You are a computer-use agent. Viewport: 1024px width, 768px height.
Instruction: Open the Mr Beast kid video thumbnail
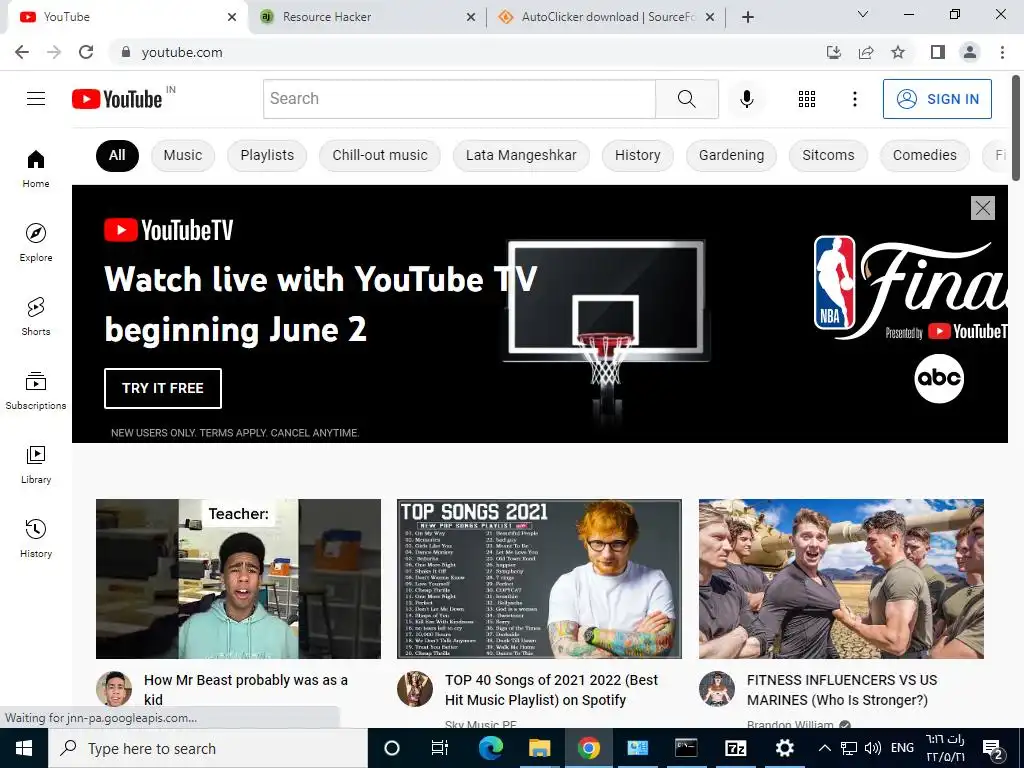click(238, 579)
